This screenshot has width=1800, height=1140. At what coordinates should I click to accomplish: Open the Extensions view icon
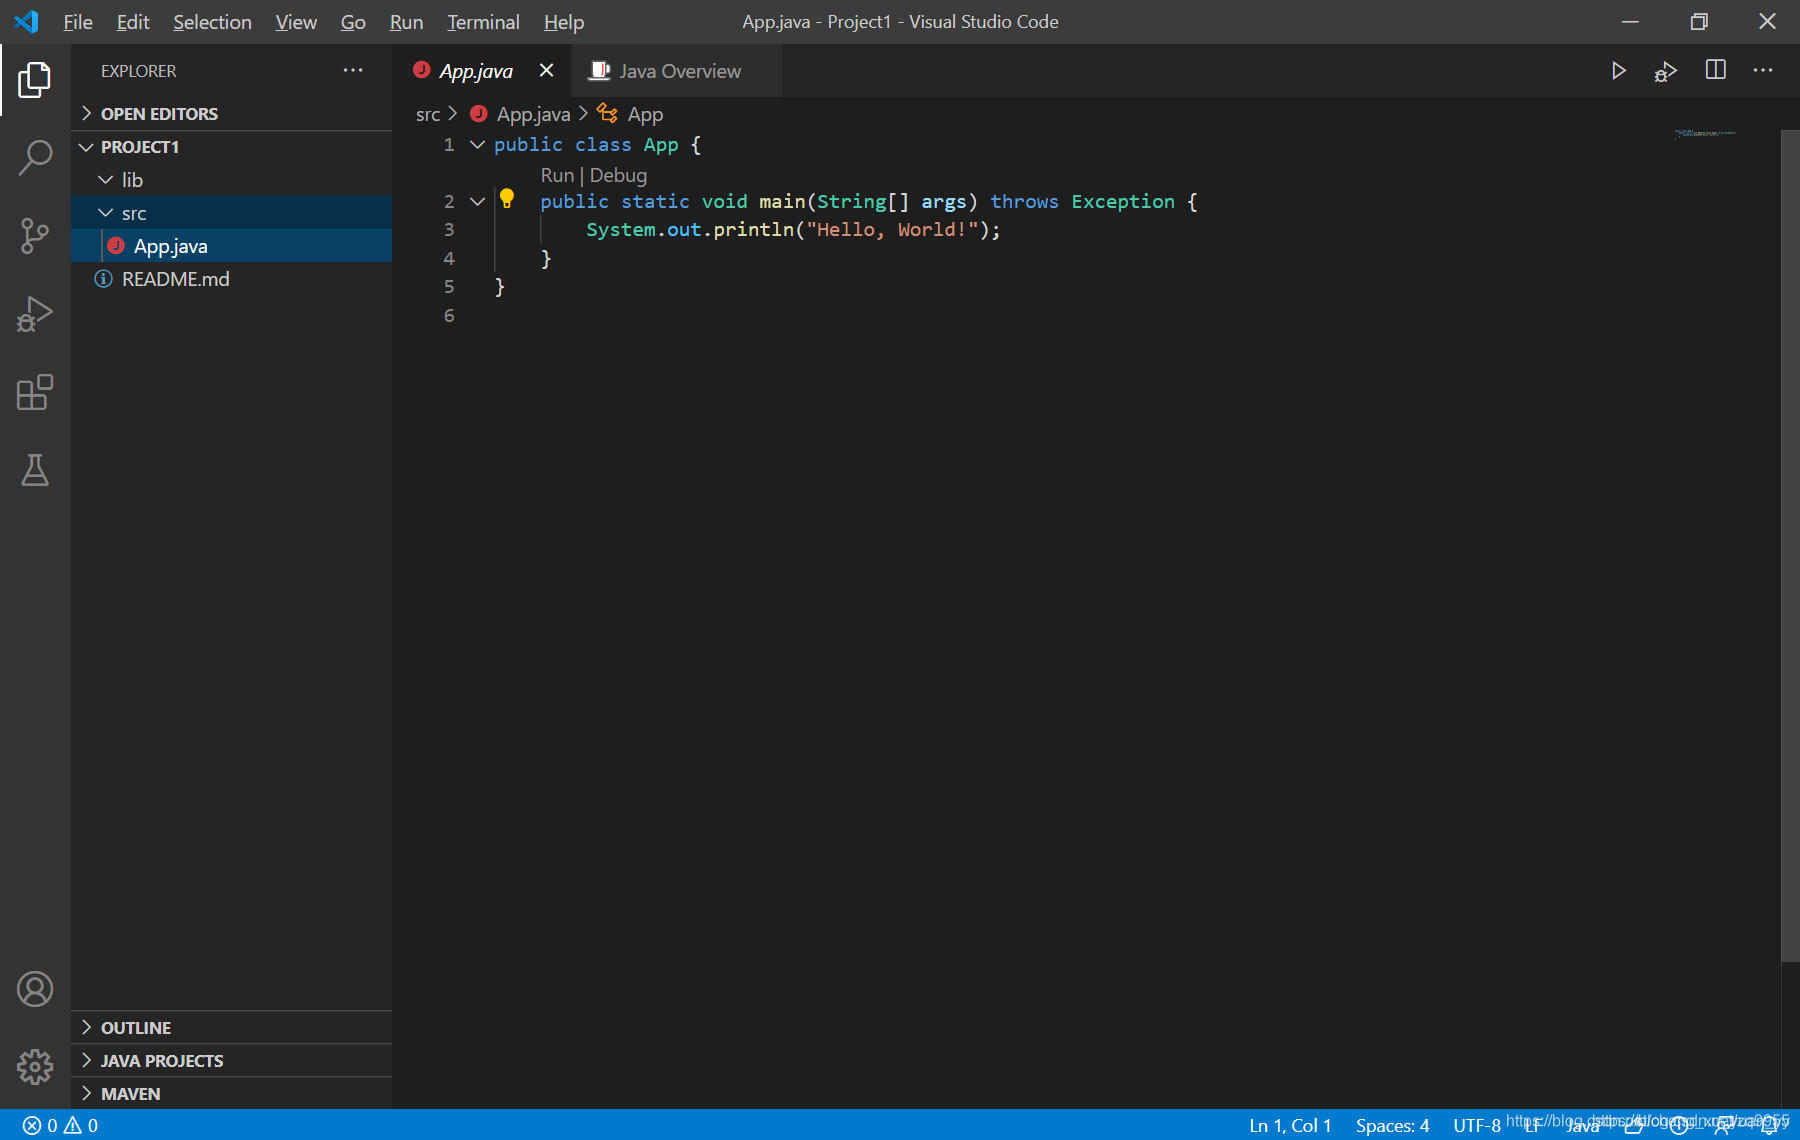pyautogui.click(x=35, y=392)
